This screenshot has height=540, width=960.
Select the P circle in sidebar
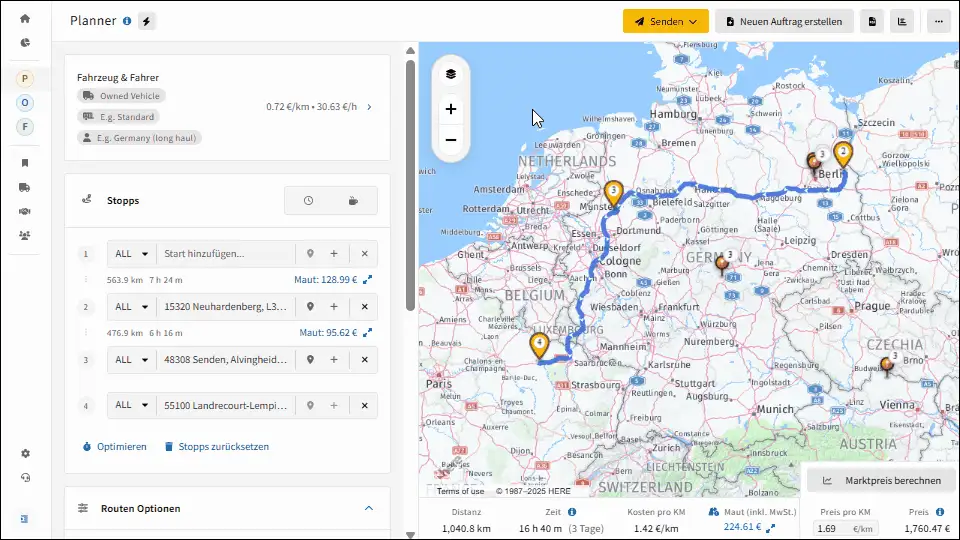point(24,78)
